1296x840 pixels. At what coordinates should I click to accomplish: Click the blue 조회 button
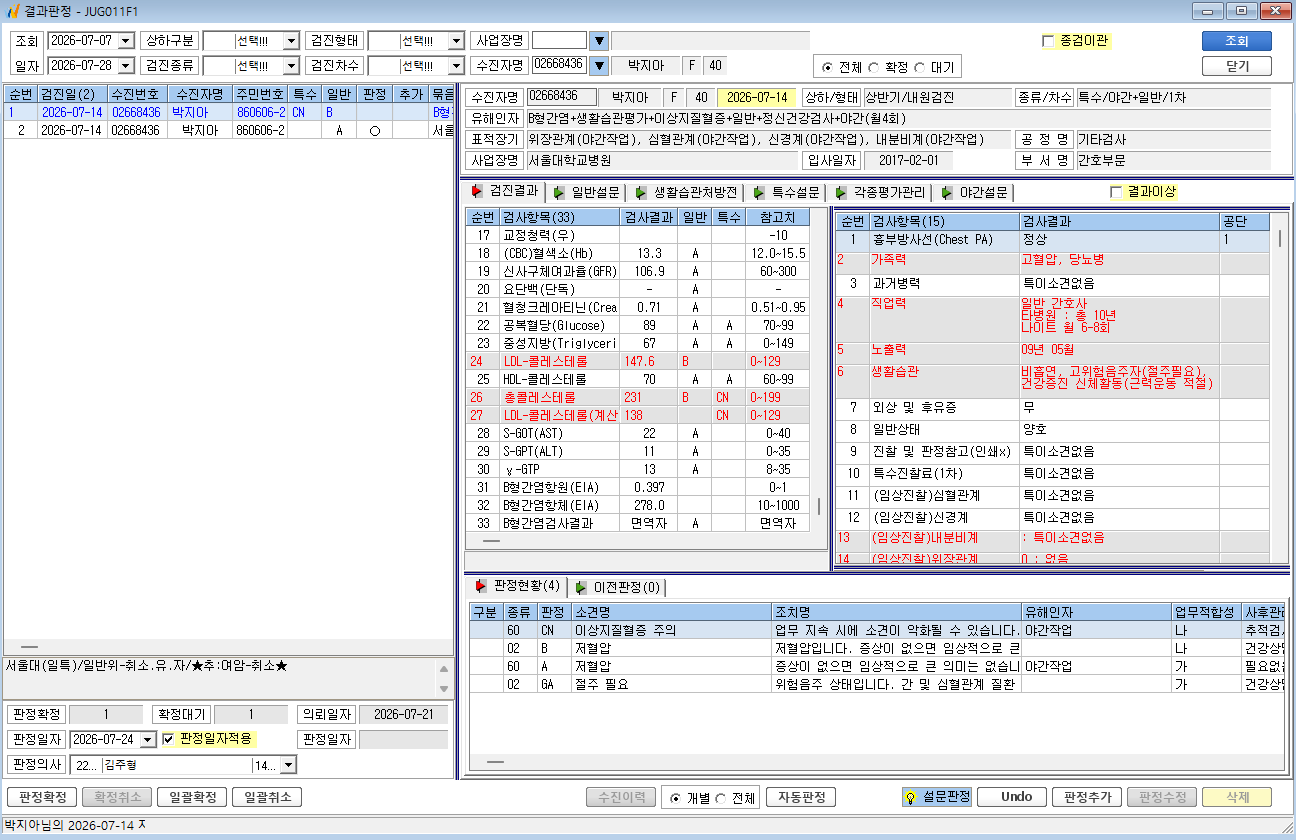click(x=1236, y=41)
